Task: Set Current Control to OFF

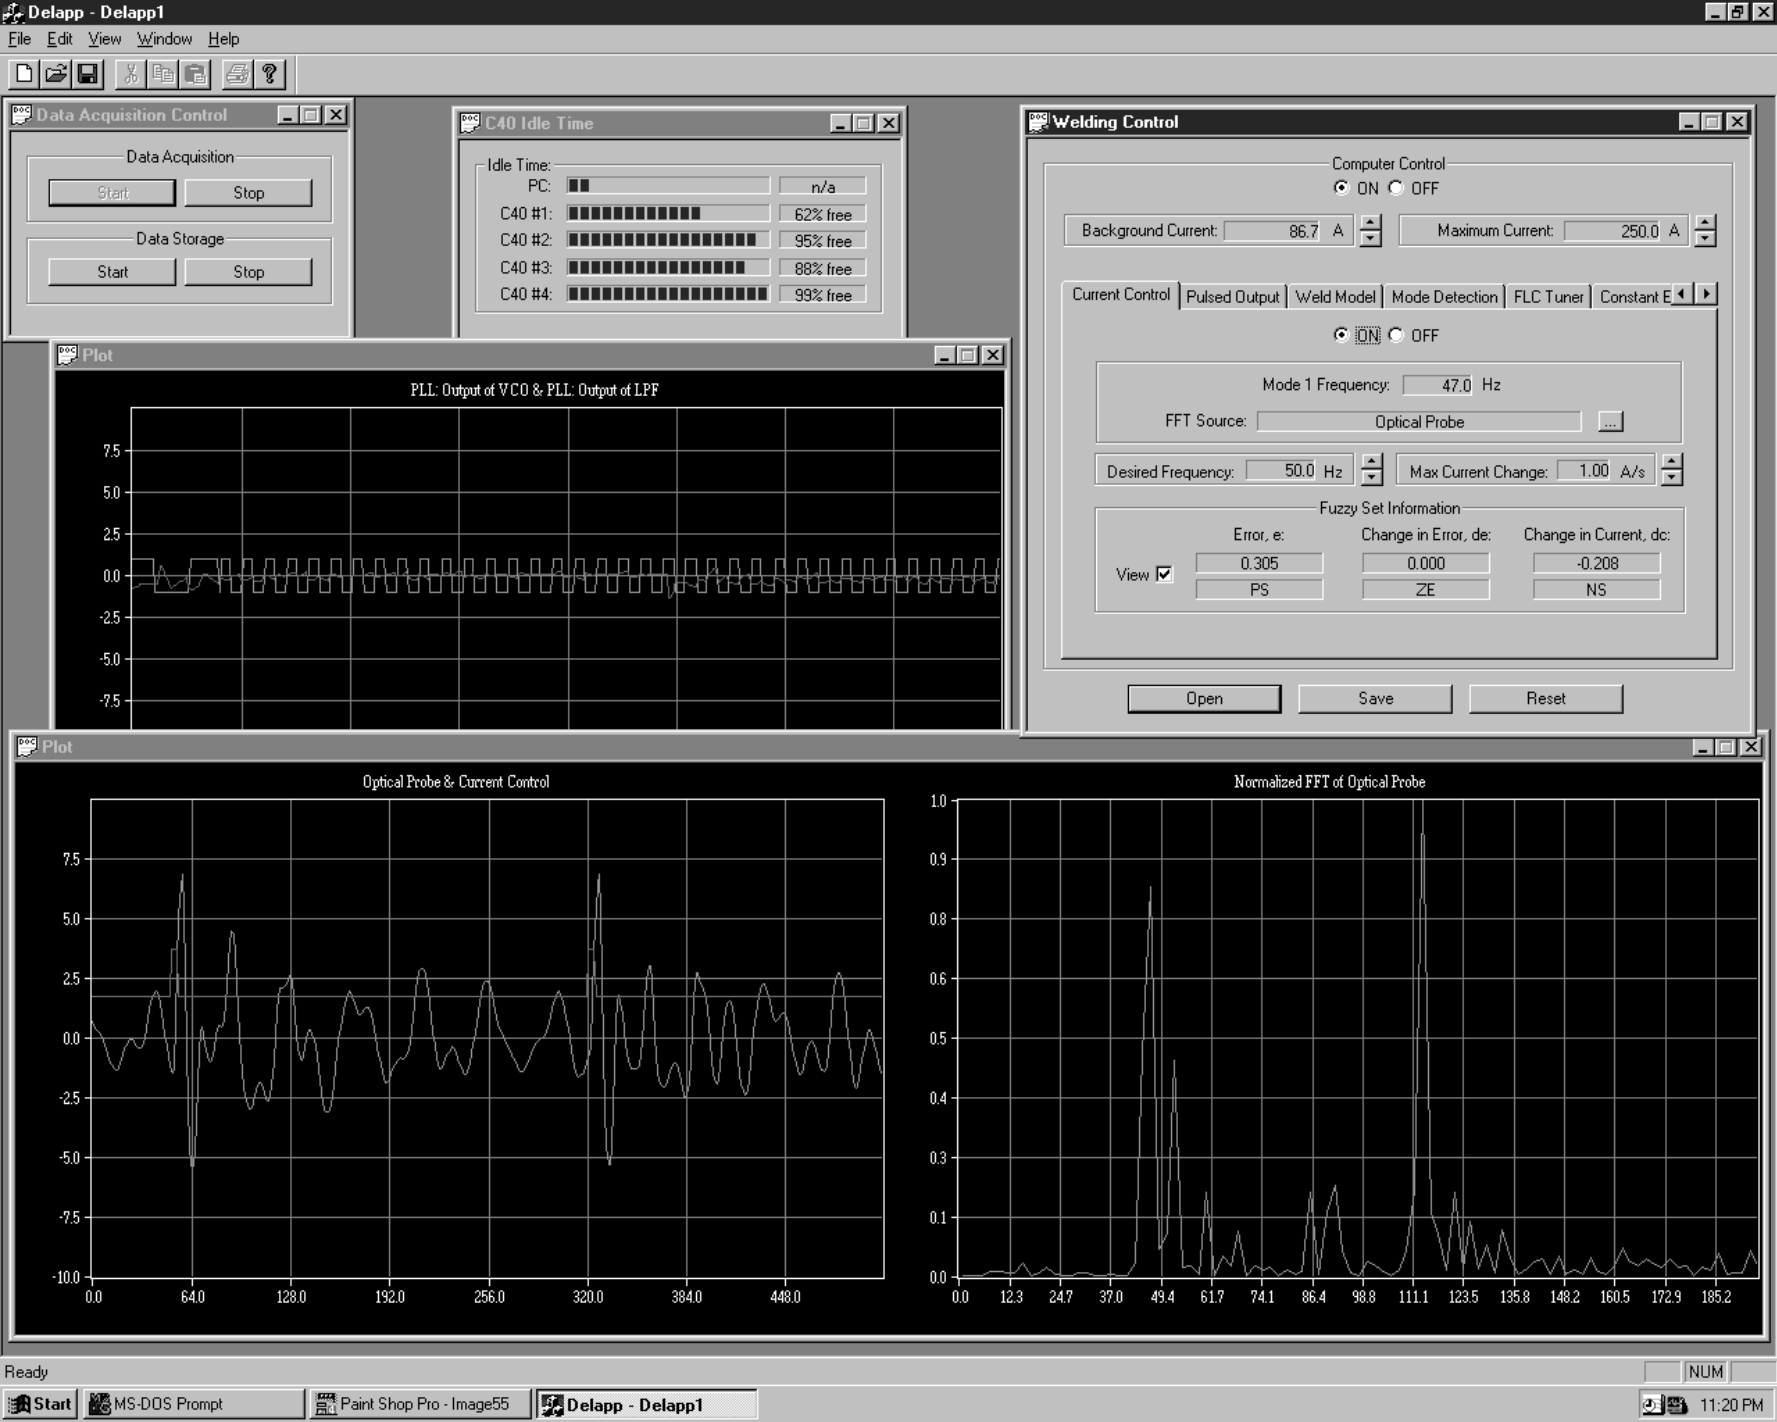Action: (1397, 336)
